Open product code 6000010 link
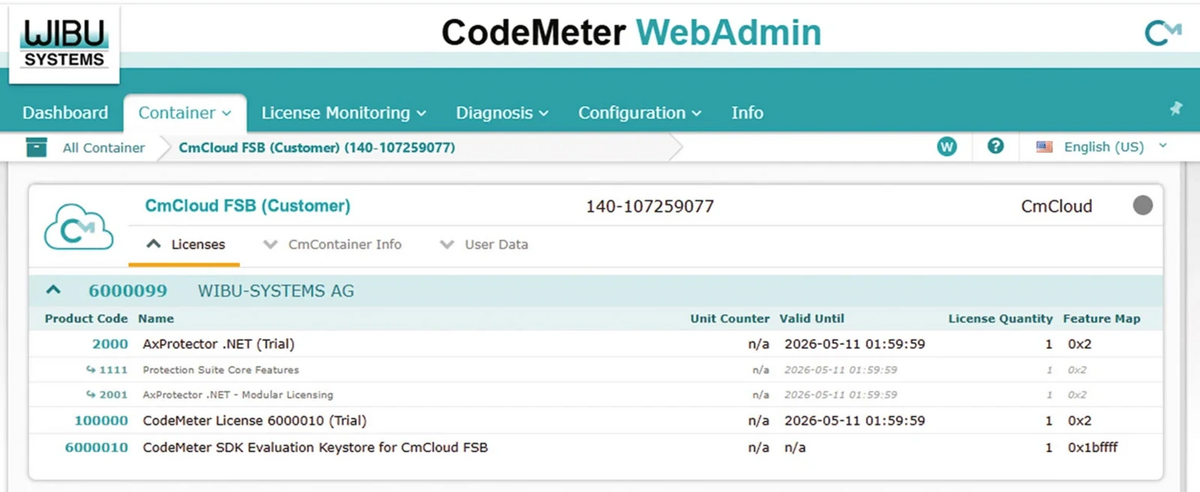The width and height of the screenshot is (1200, 492). pos(96,447)
